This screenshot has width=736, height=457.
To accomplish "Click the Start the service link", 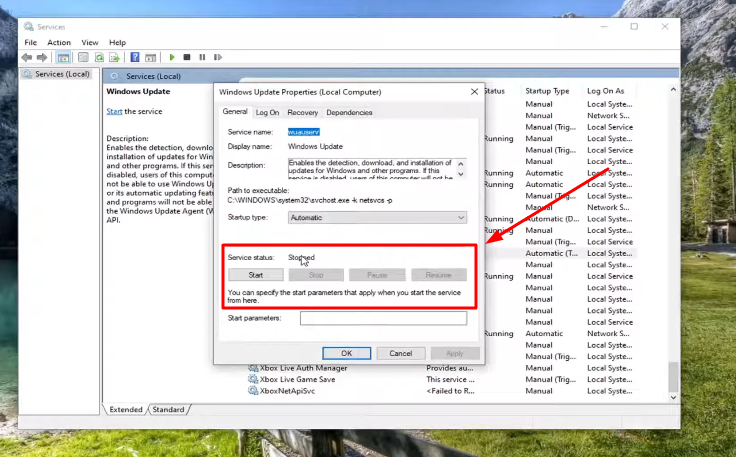I will (x=114, y=111).
